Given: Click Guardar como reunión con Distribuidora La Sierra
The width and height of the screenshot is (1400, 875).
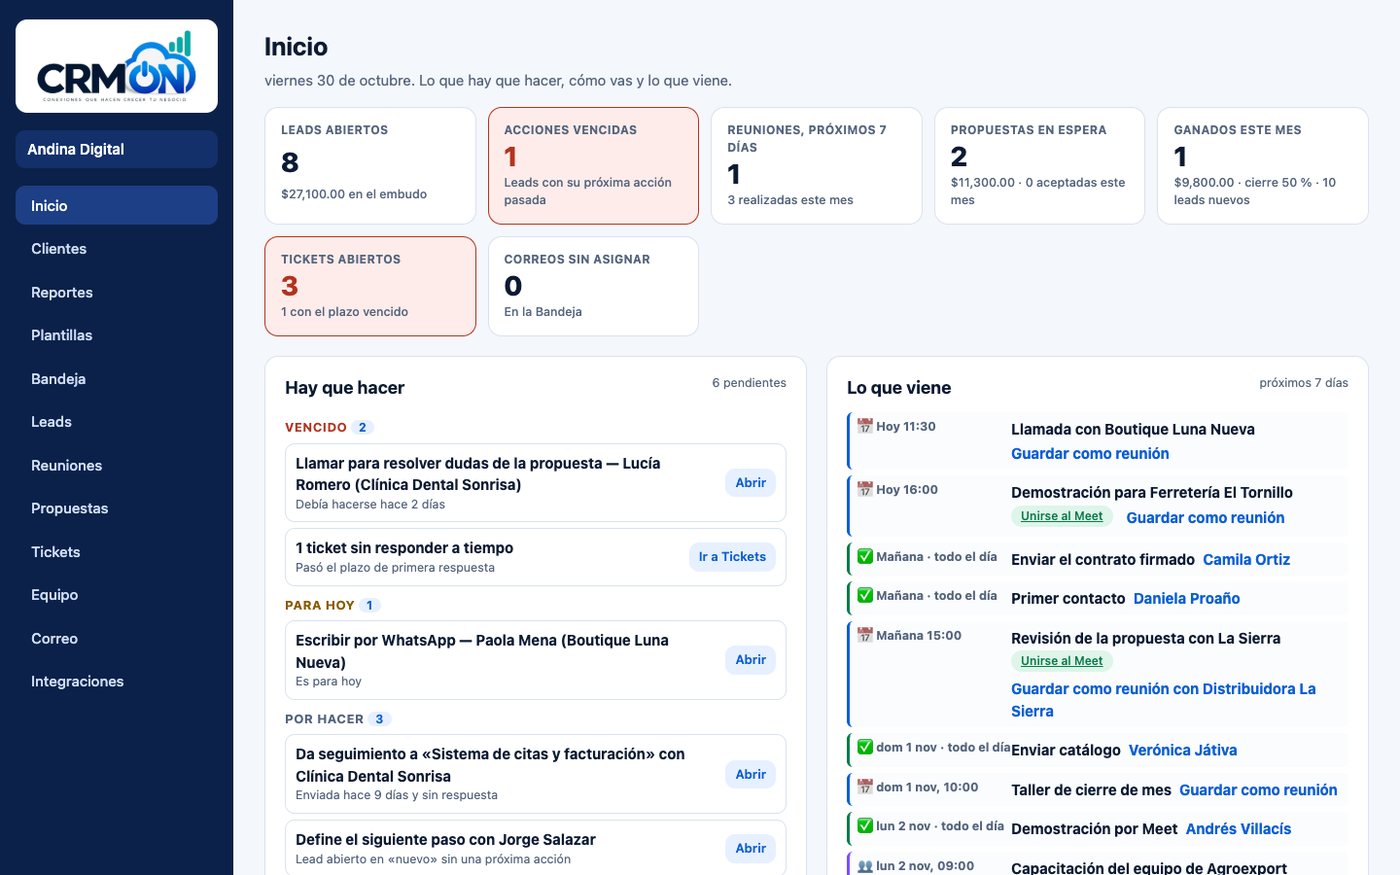Looking at the screenshot, I should tap(1163, 700).
